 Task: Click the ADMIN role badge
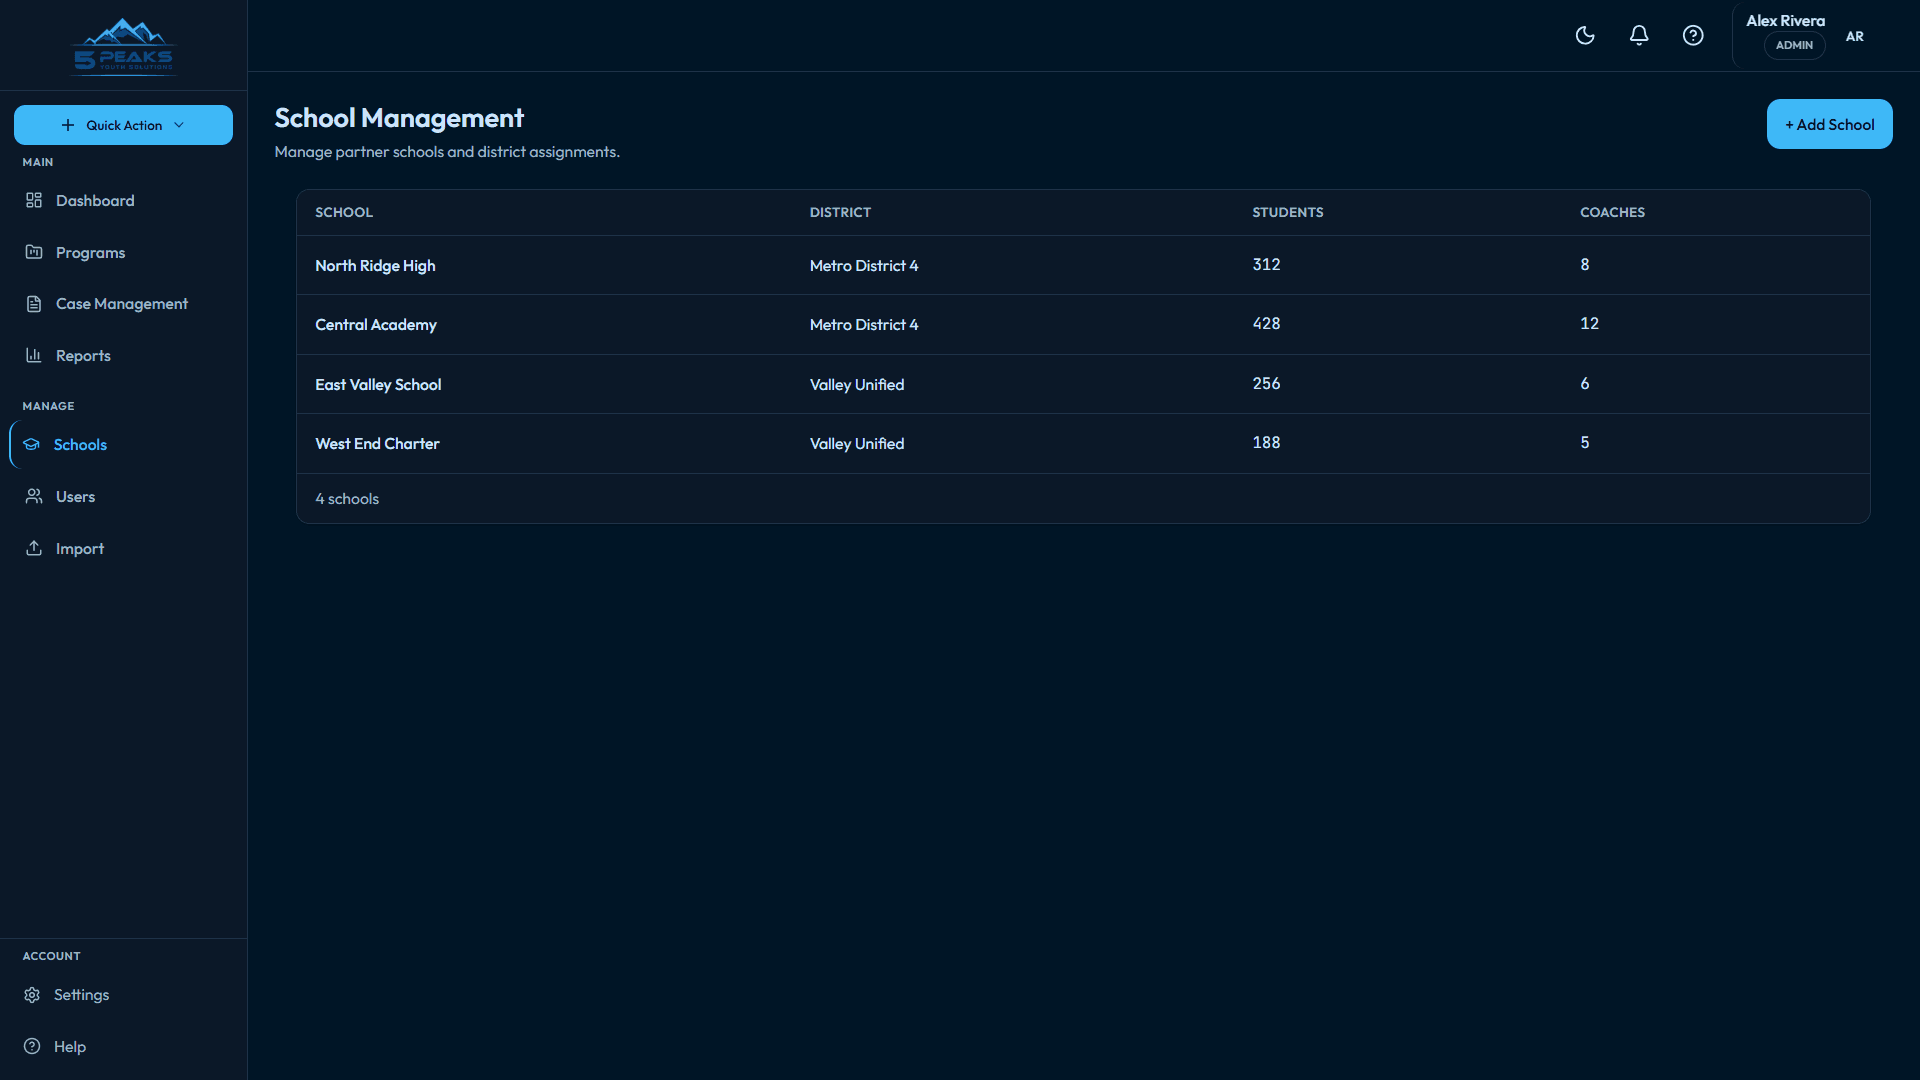point(1794,45)
